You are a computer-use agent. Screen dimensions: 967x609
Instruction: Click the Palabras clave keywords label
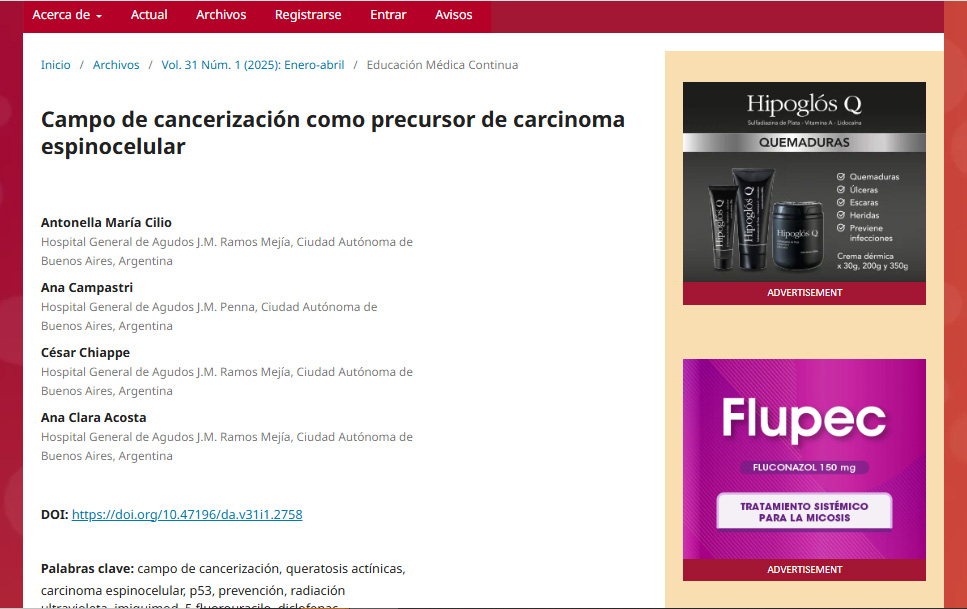[87, 568]
